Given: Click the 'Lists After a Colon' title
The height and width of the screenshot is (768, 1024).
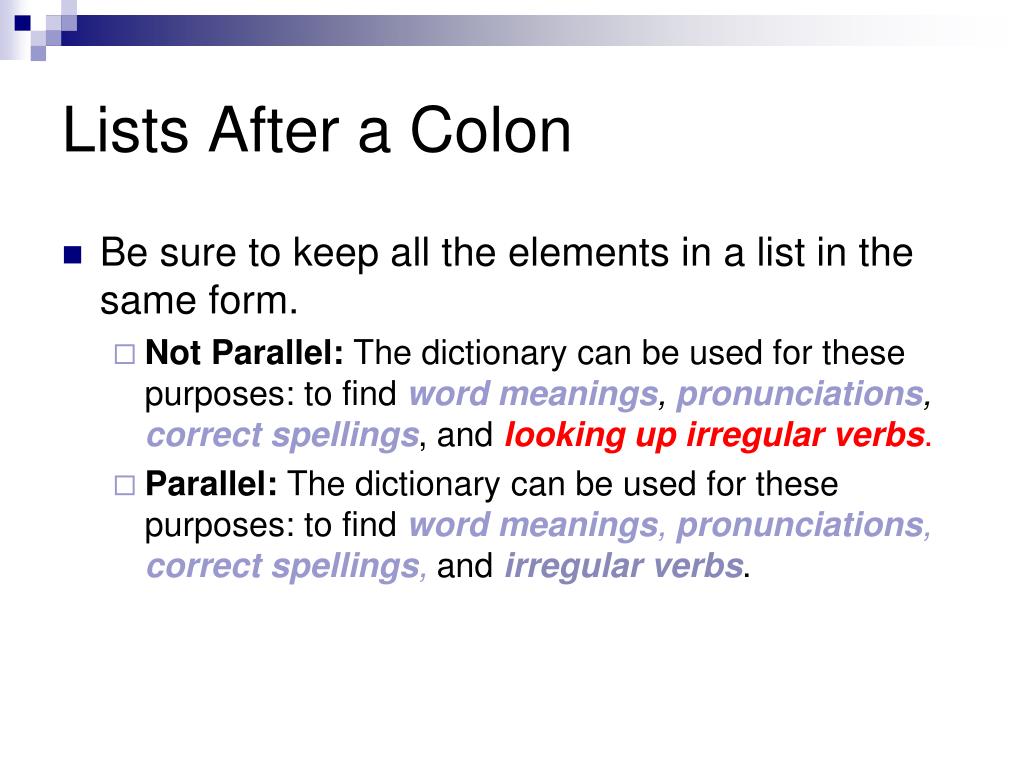Looking at the screenshot, I should (x=317, y=130).
